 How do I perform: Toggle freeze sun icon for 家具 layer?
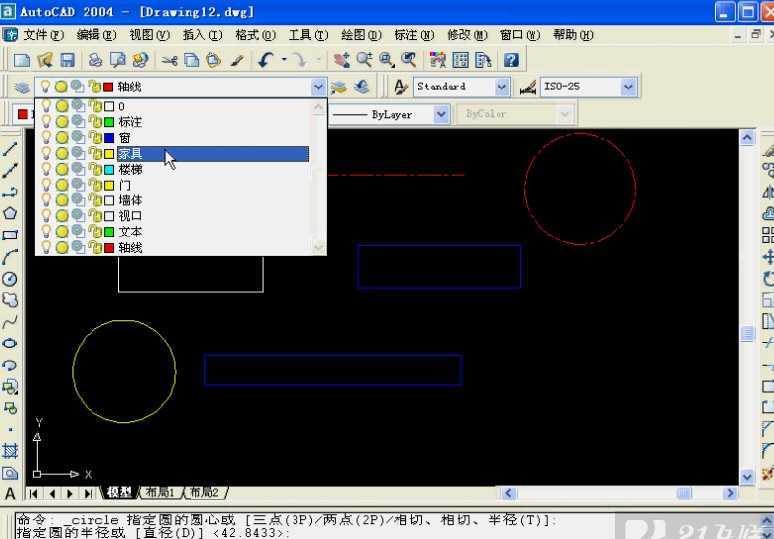tap(62, 154)
